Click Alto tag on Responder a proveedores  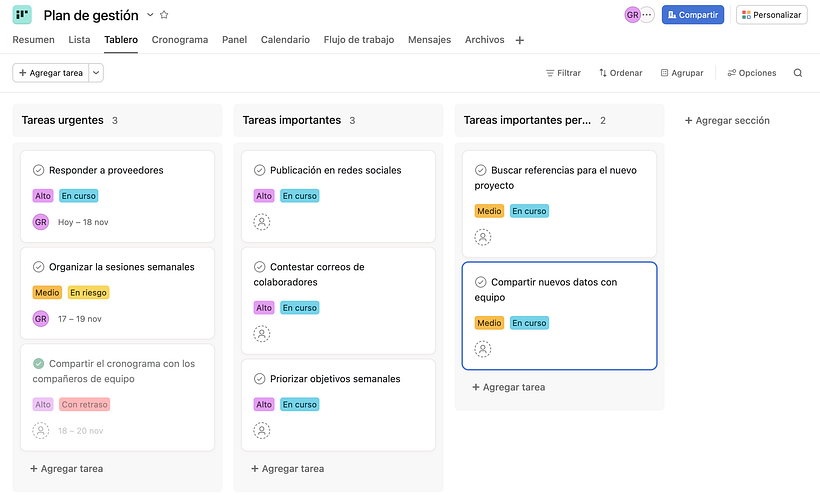pos(43,196)
